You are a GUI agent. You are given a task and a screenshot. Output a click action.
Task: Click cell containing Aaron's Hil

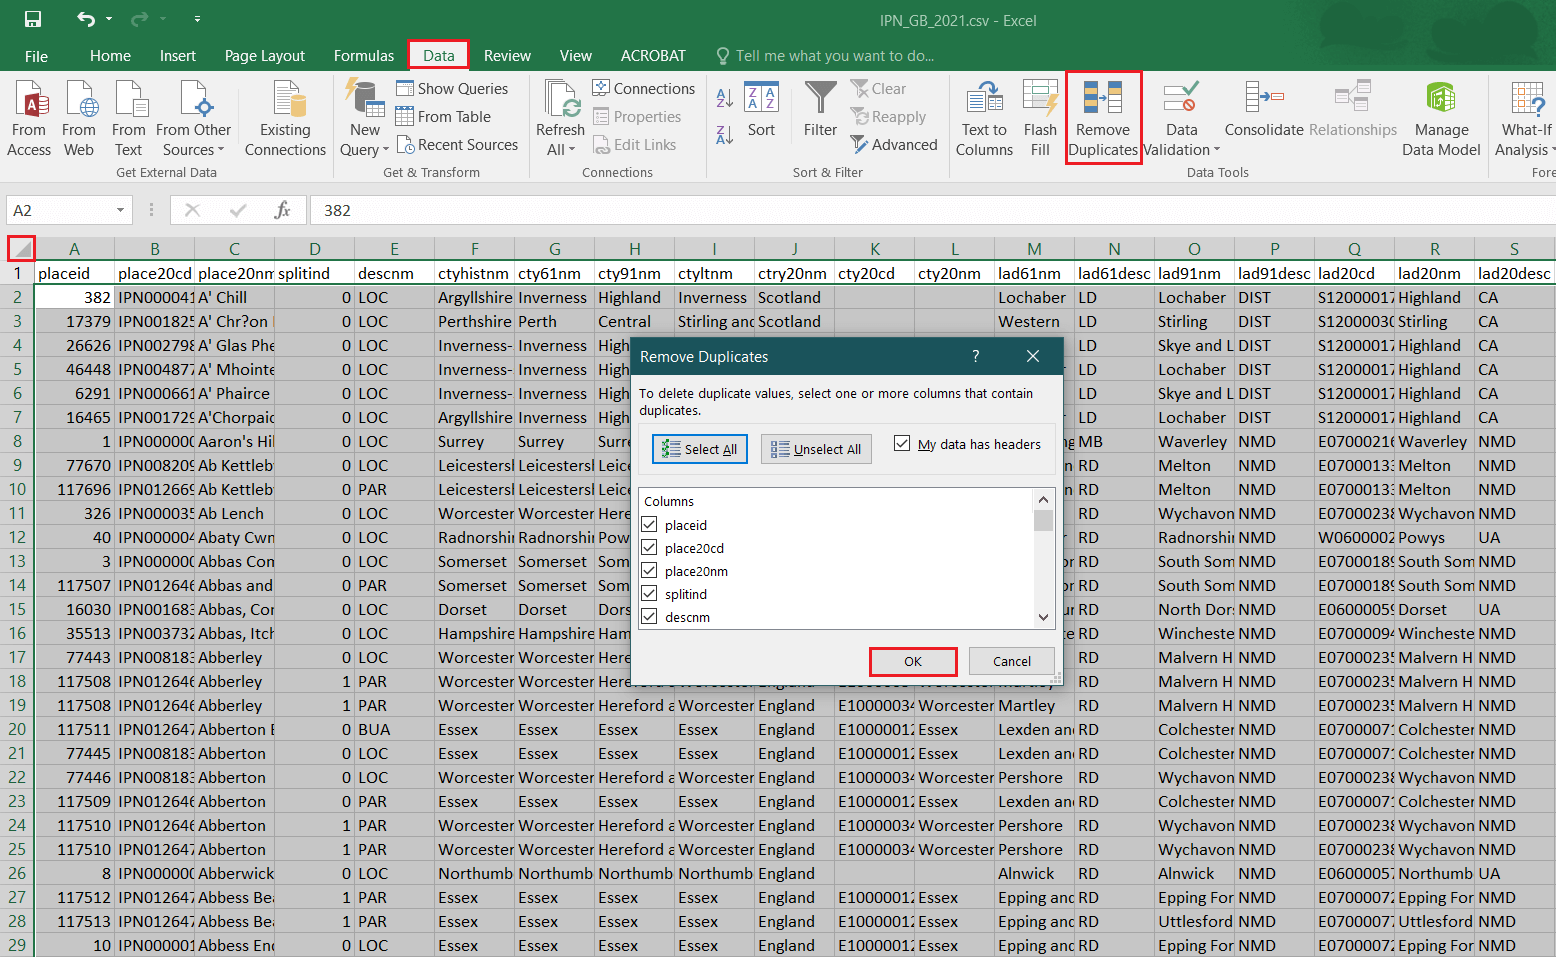click(x=234, y=441)
